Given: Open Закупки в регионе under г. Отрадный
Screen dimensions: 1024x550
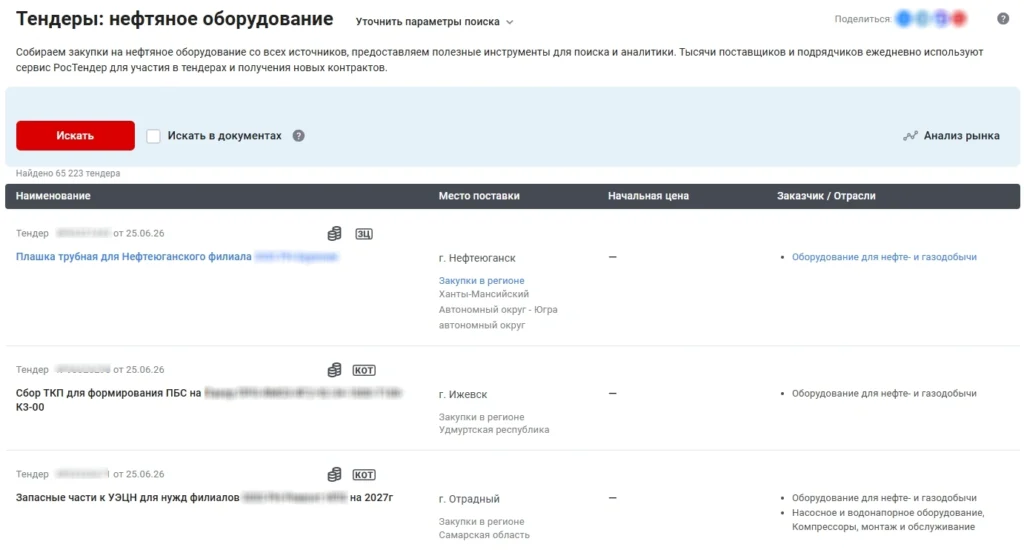Looking at the screenshot, I should (481, 521).
